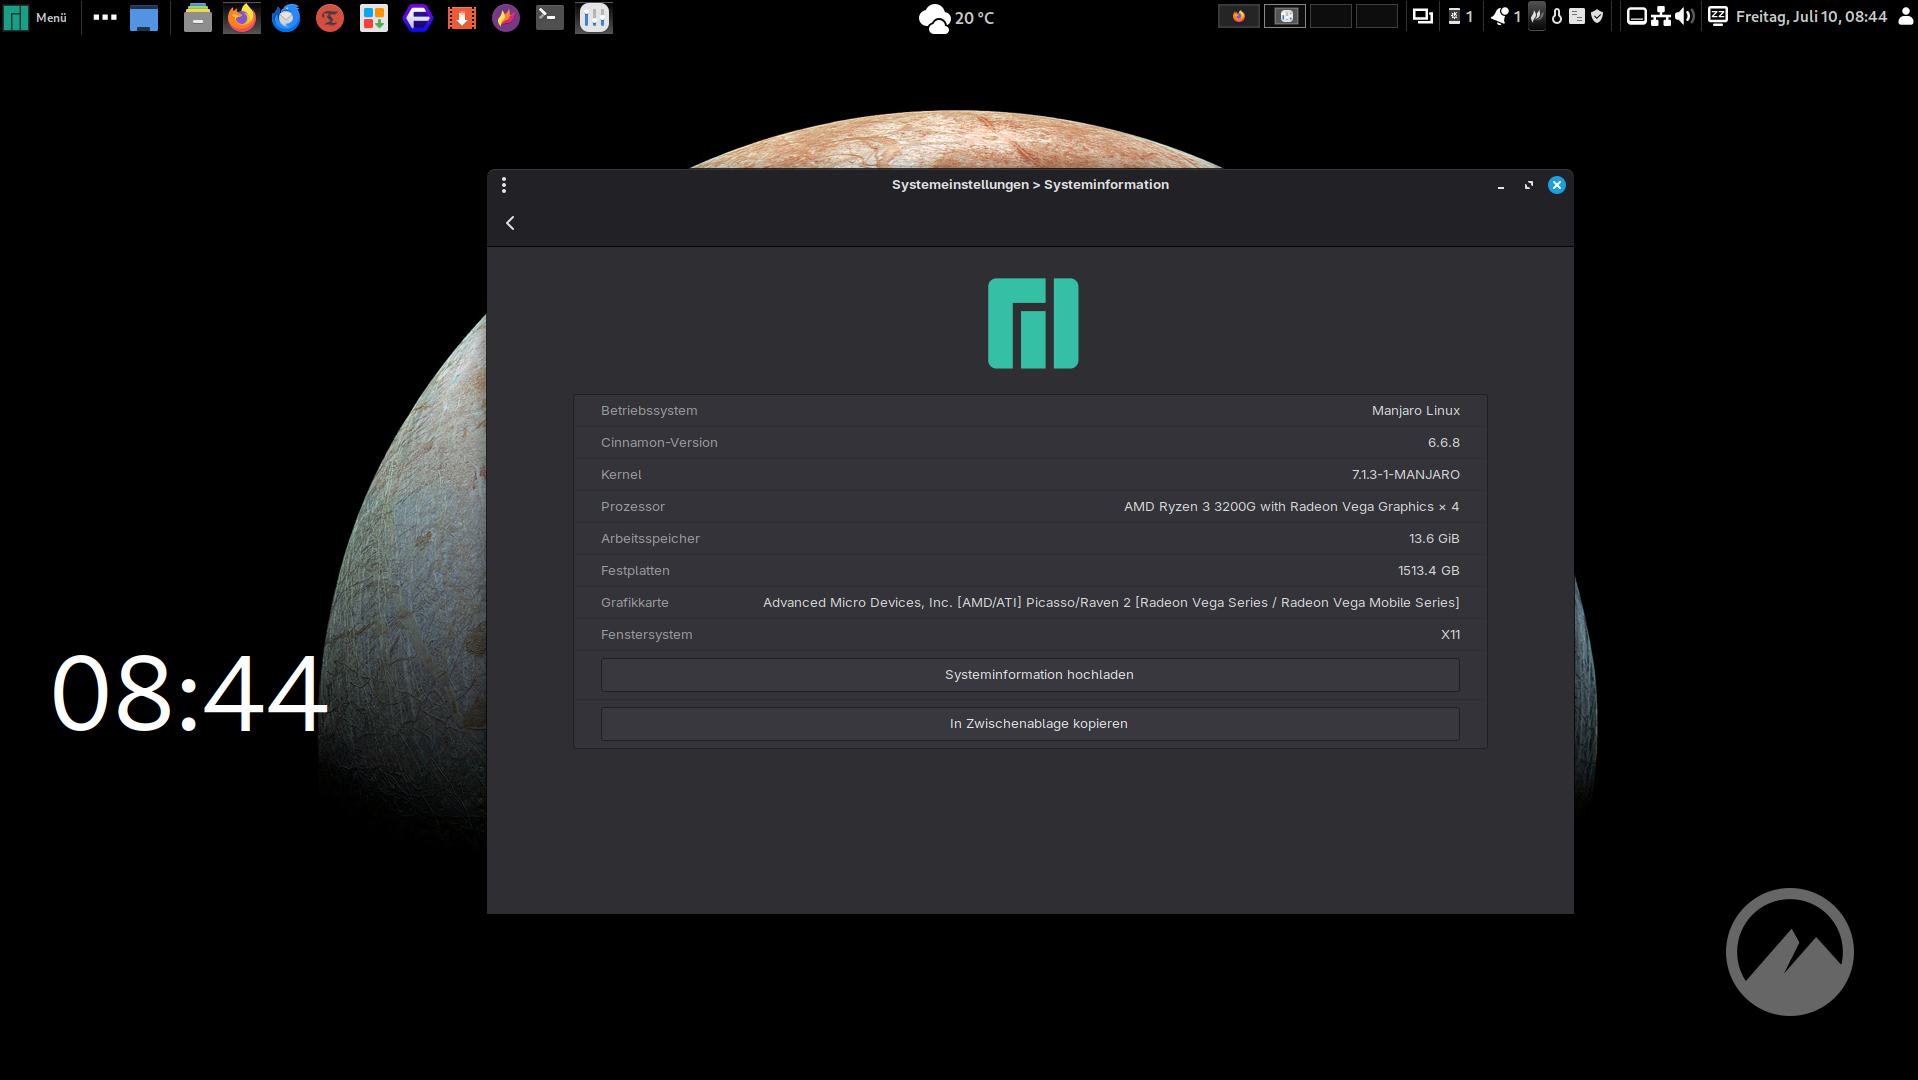Click the Fenstersystem label
1918x1080 pixels.
pos(646,635)
